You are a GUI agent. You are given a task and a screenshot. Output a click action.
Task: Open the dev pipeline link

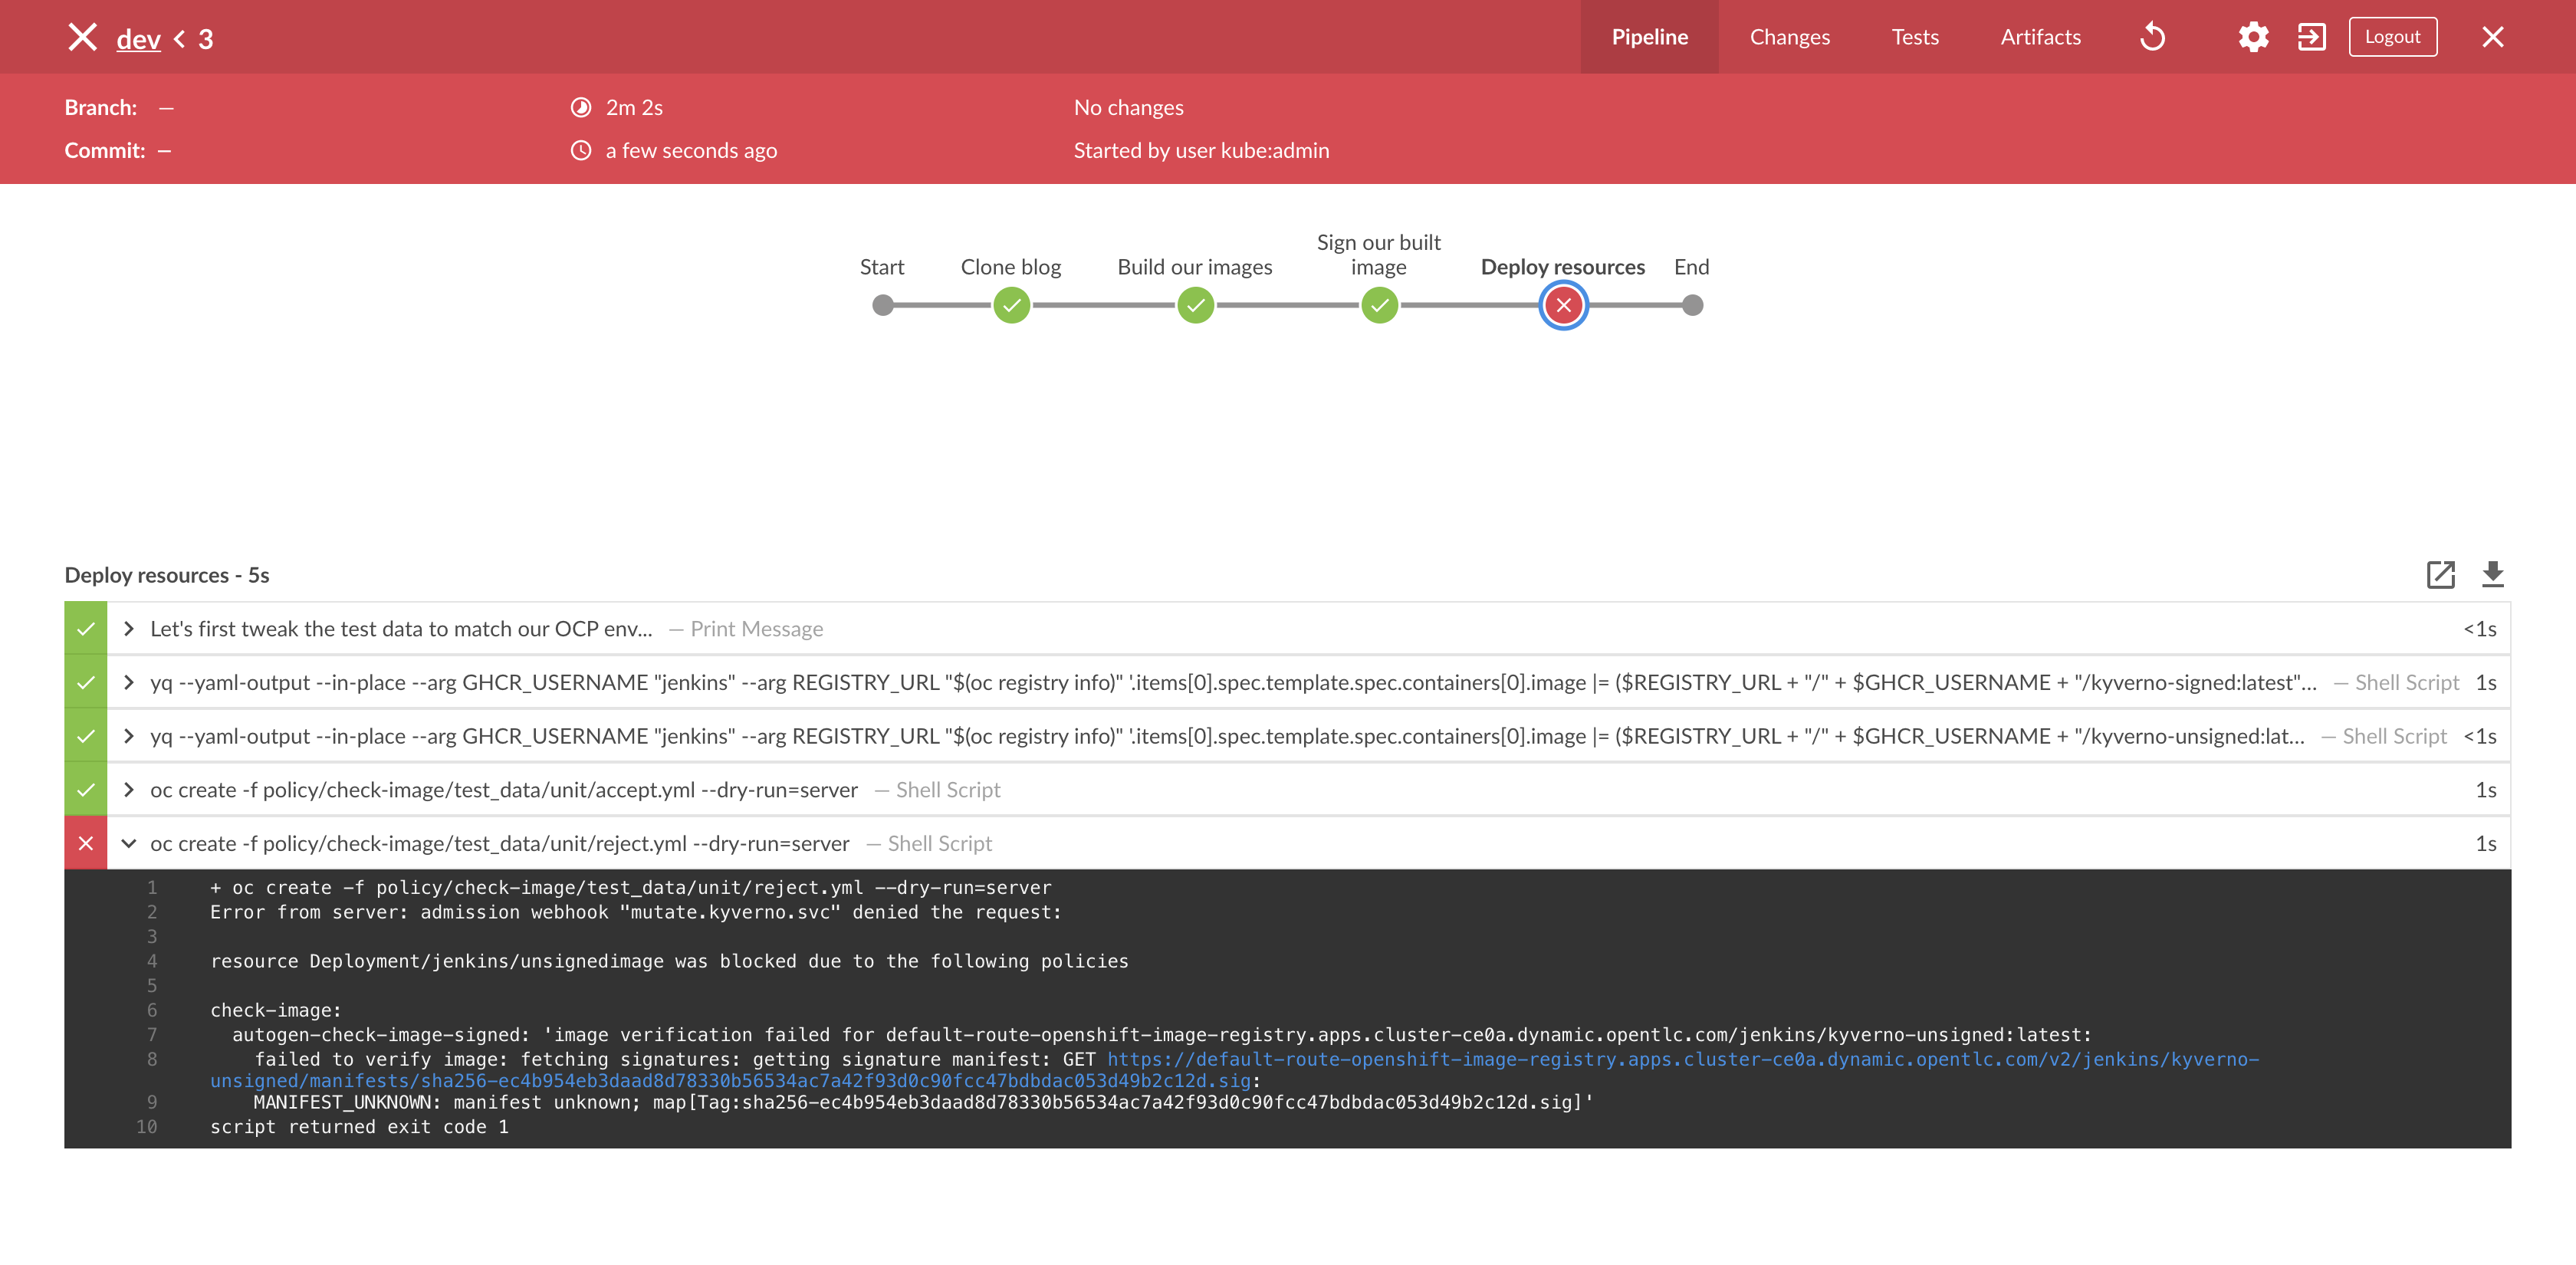click(x=138, y=39)
